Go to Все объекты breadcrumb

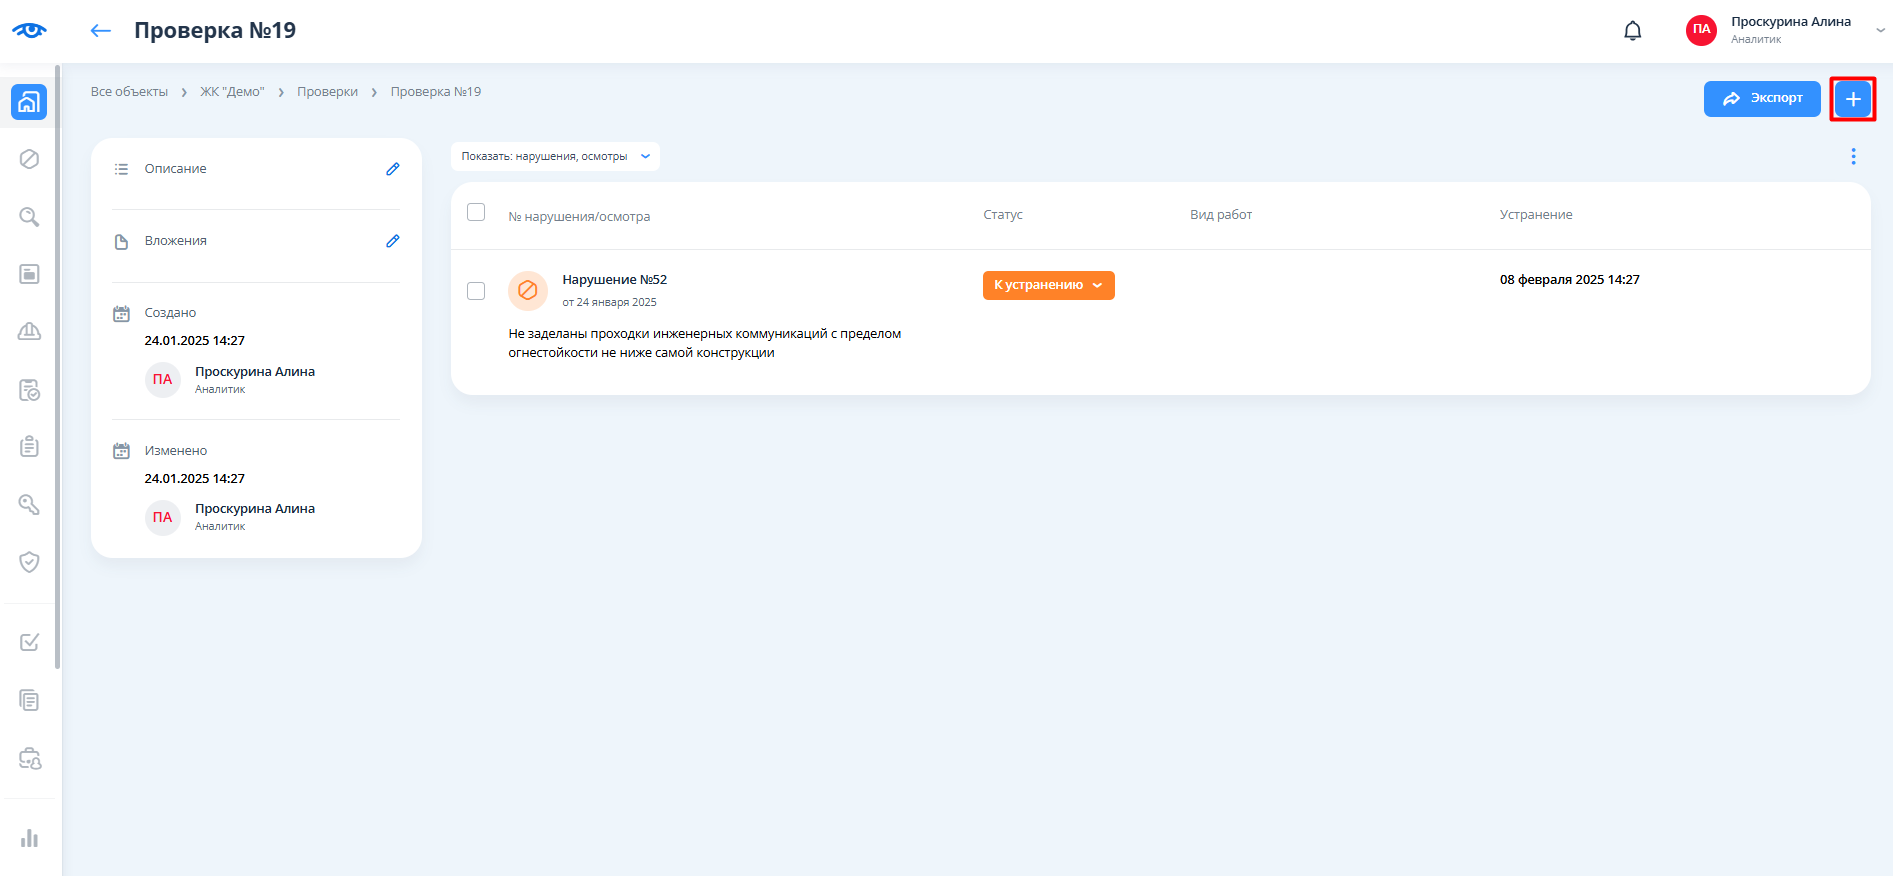coord(129,92)
